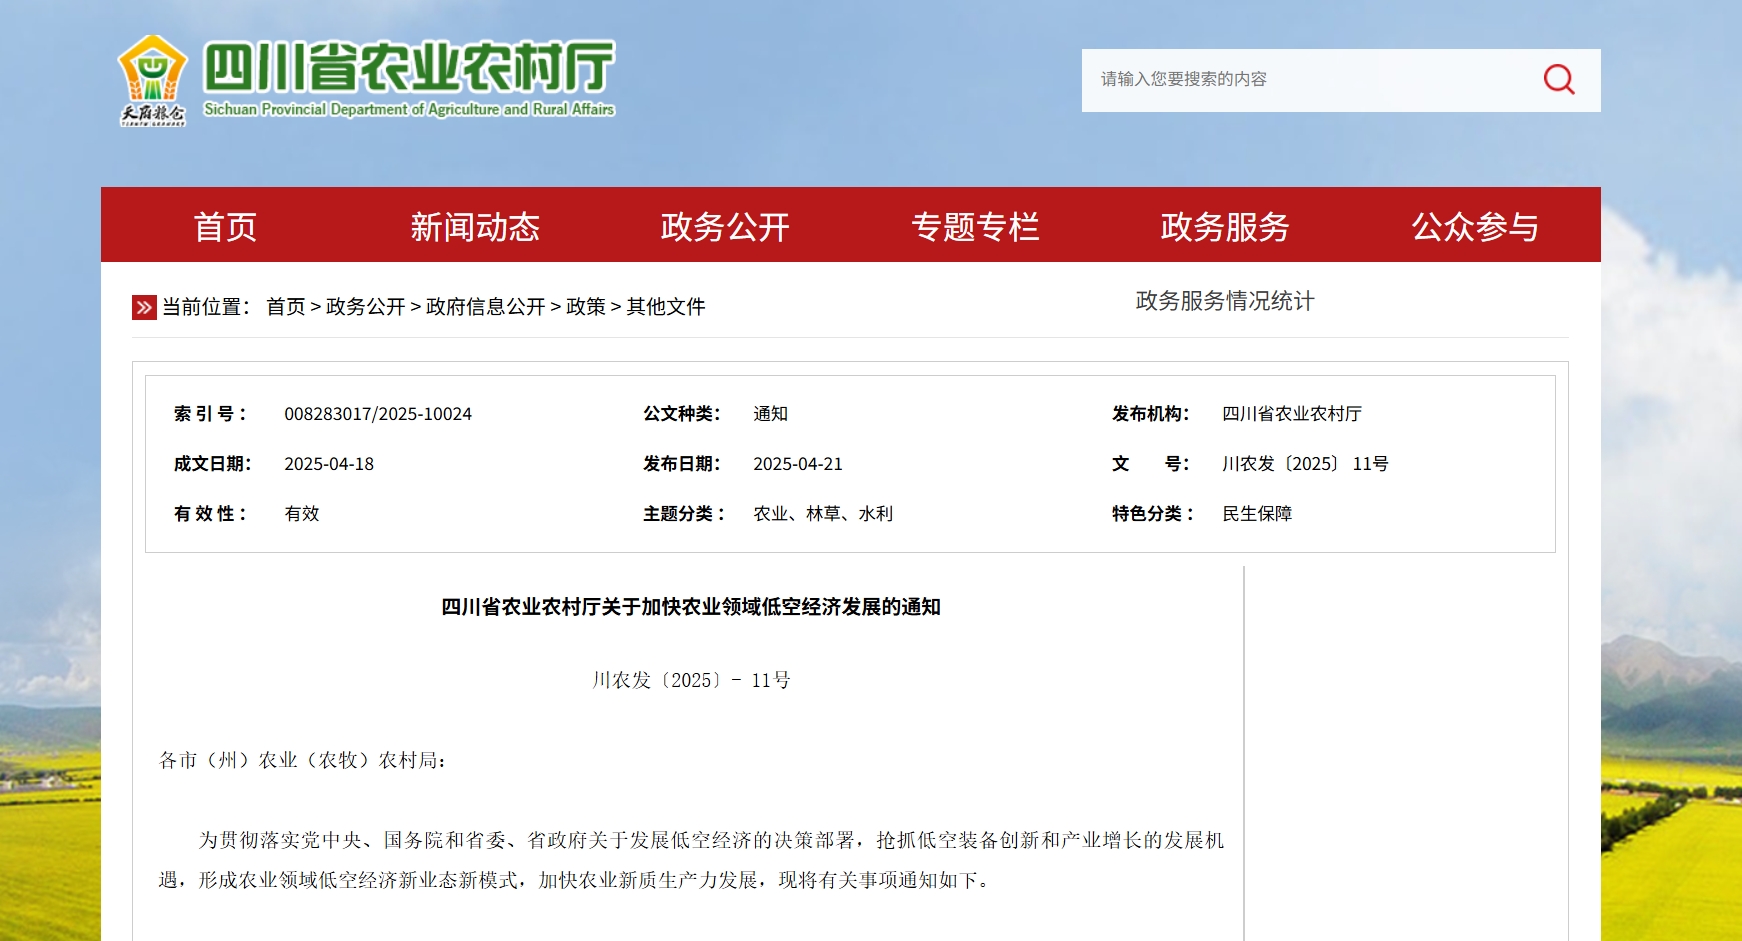Image resolution: width=1742 pixels, height=941 pixels.
Task: Click the document title about 低空经济发展
Action: [x=690, y=607]
